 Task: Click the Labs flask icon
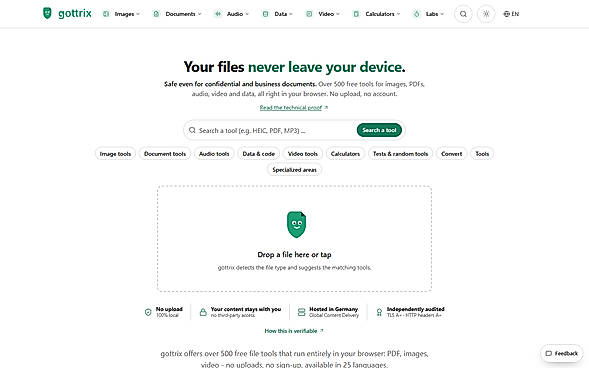tap(416, 14)
